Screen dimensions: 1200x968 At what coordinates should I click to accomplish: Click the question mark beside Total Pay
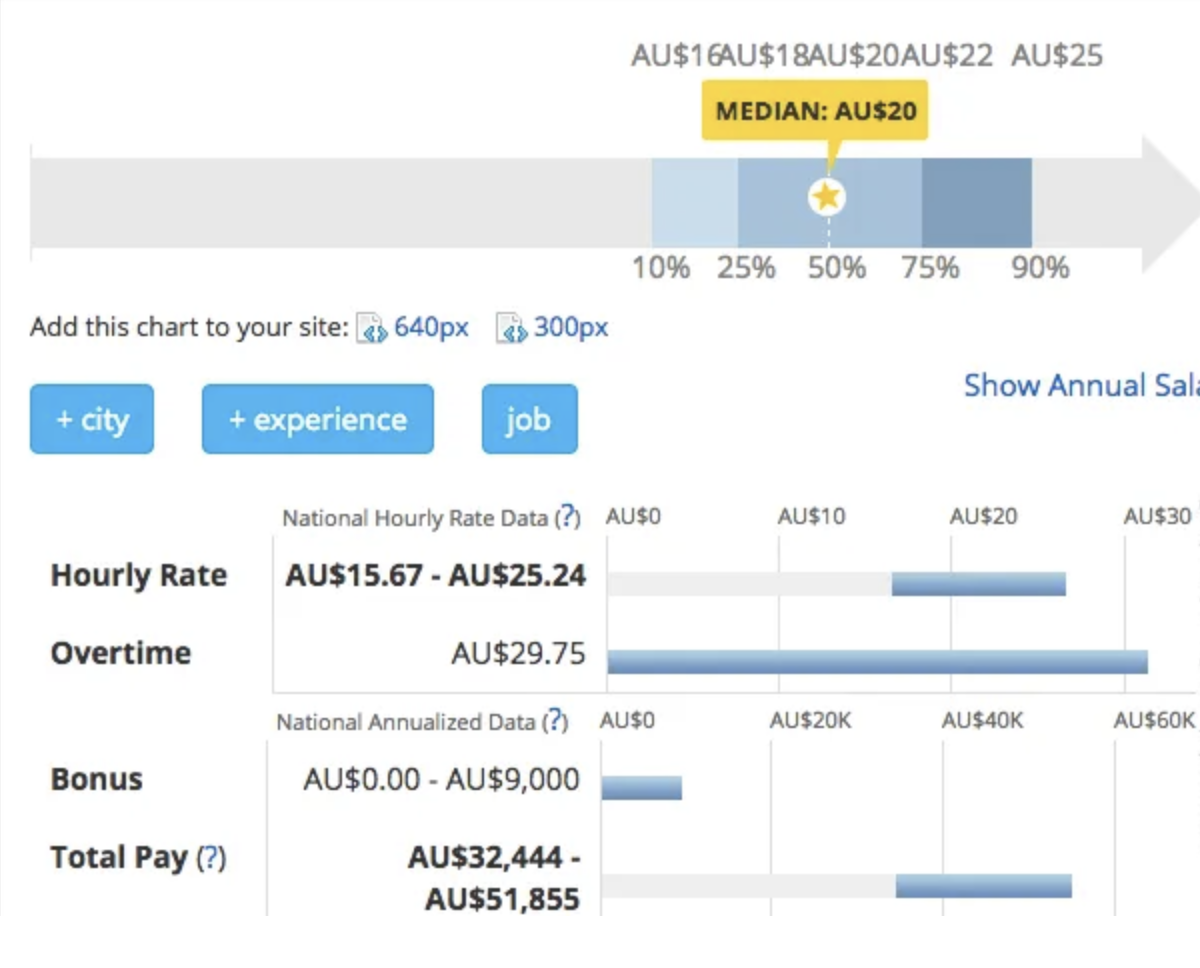pyautogui.click(x=210, y=858)
